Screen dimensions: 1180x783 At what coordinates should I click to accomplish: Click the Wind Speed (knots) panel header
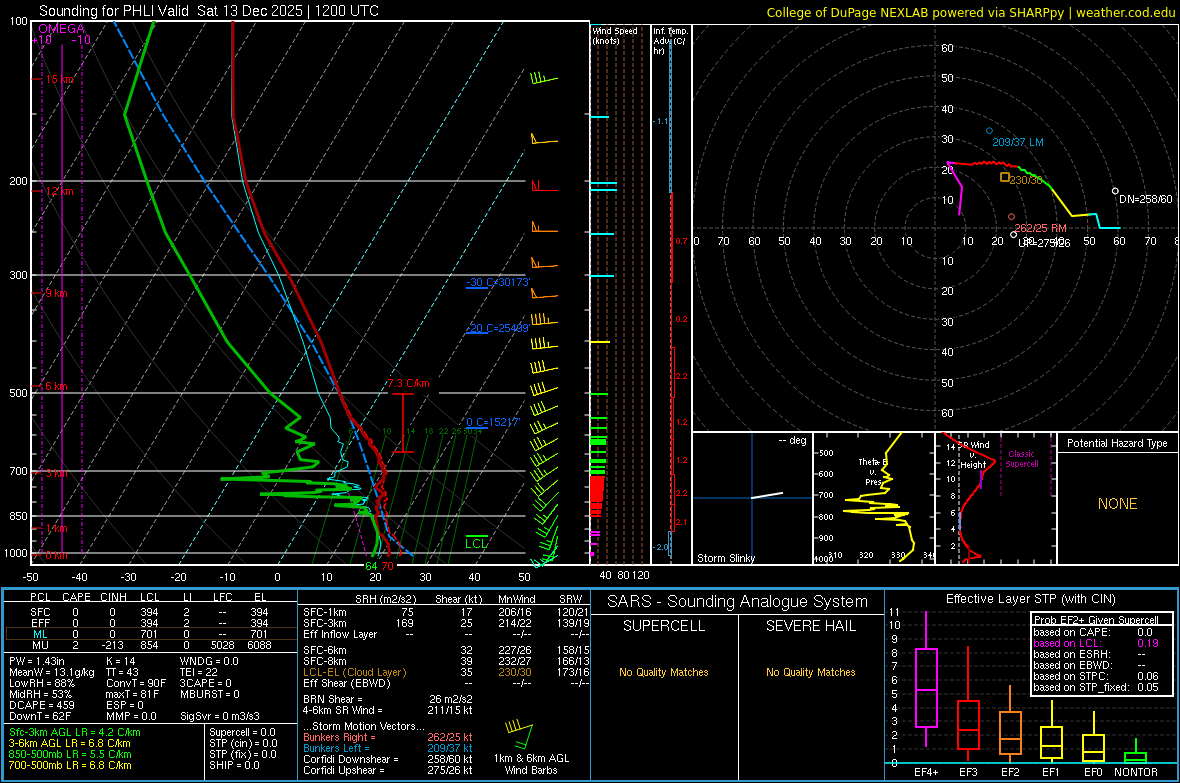click(x=615, y=35)
